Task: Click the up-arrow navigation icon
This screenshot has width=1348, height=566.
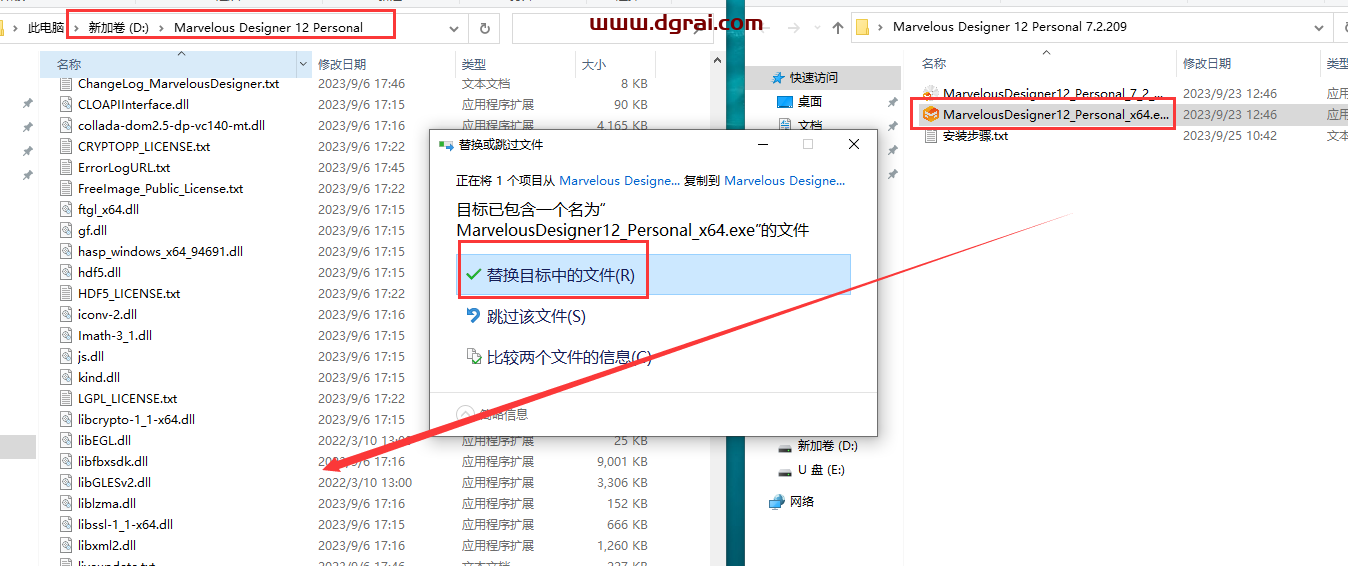Action: click(836, 28)
